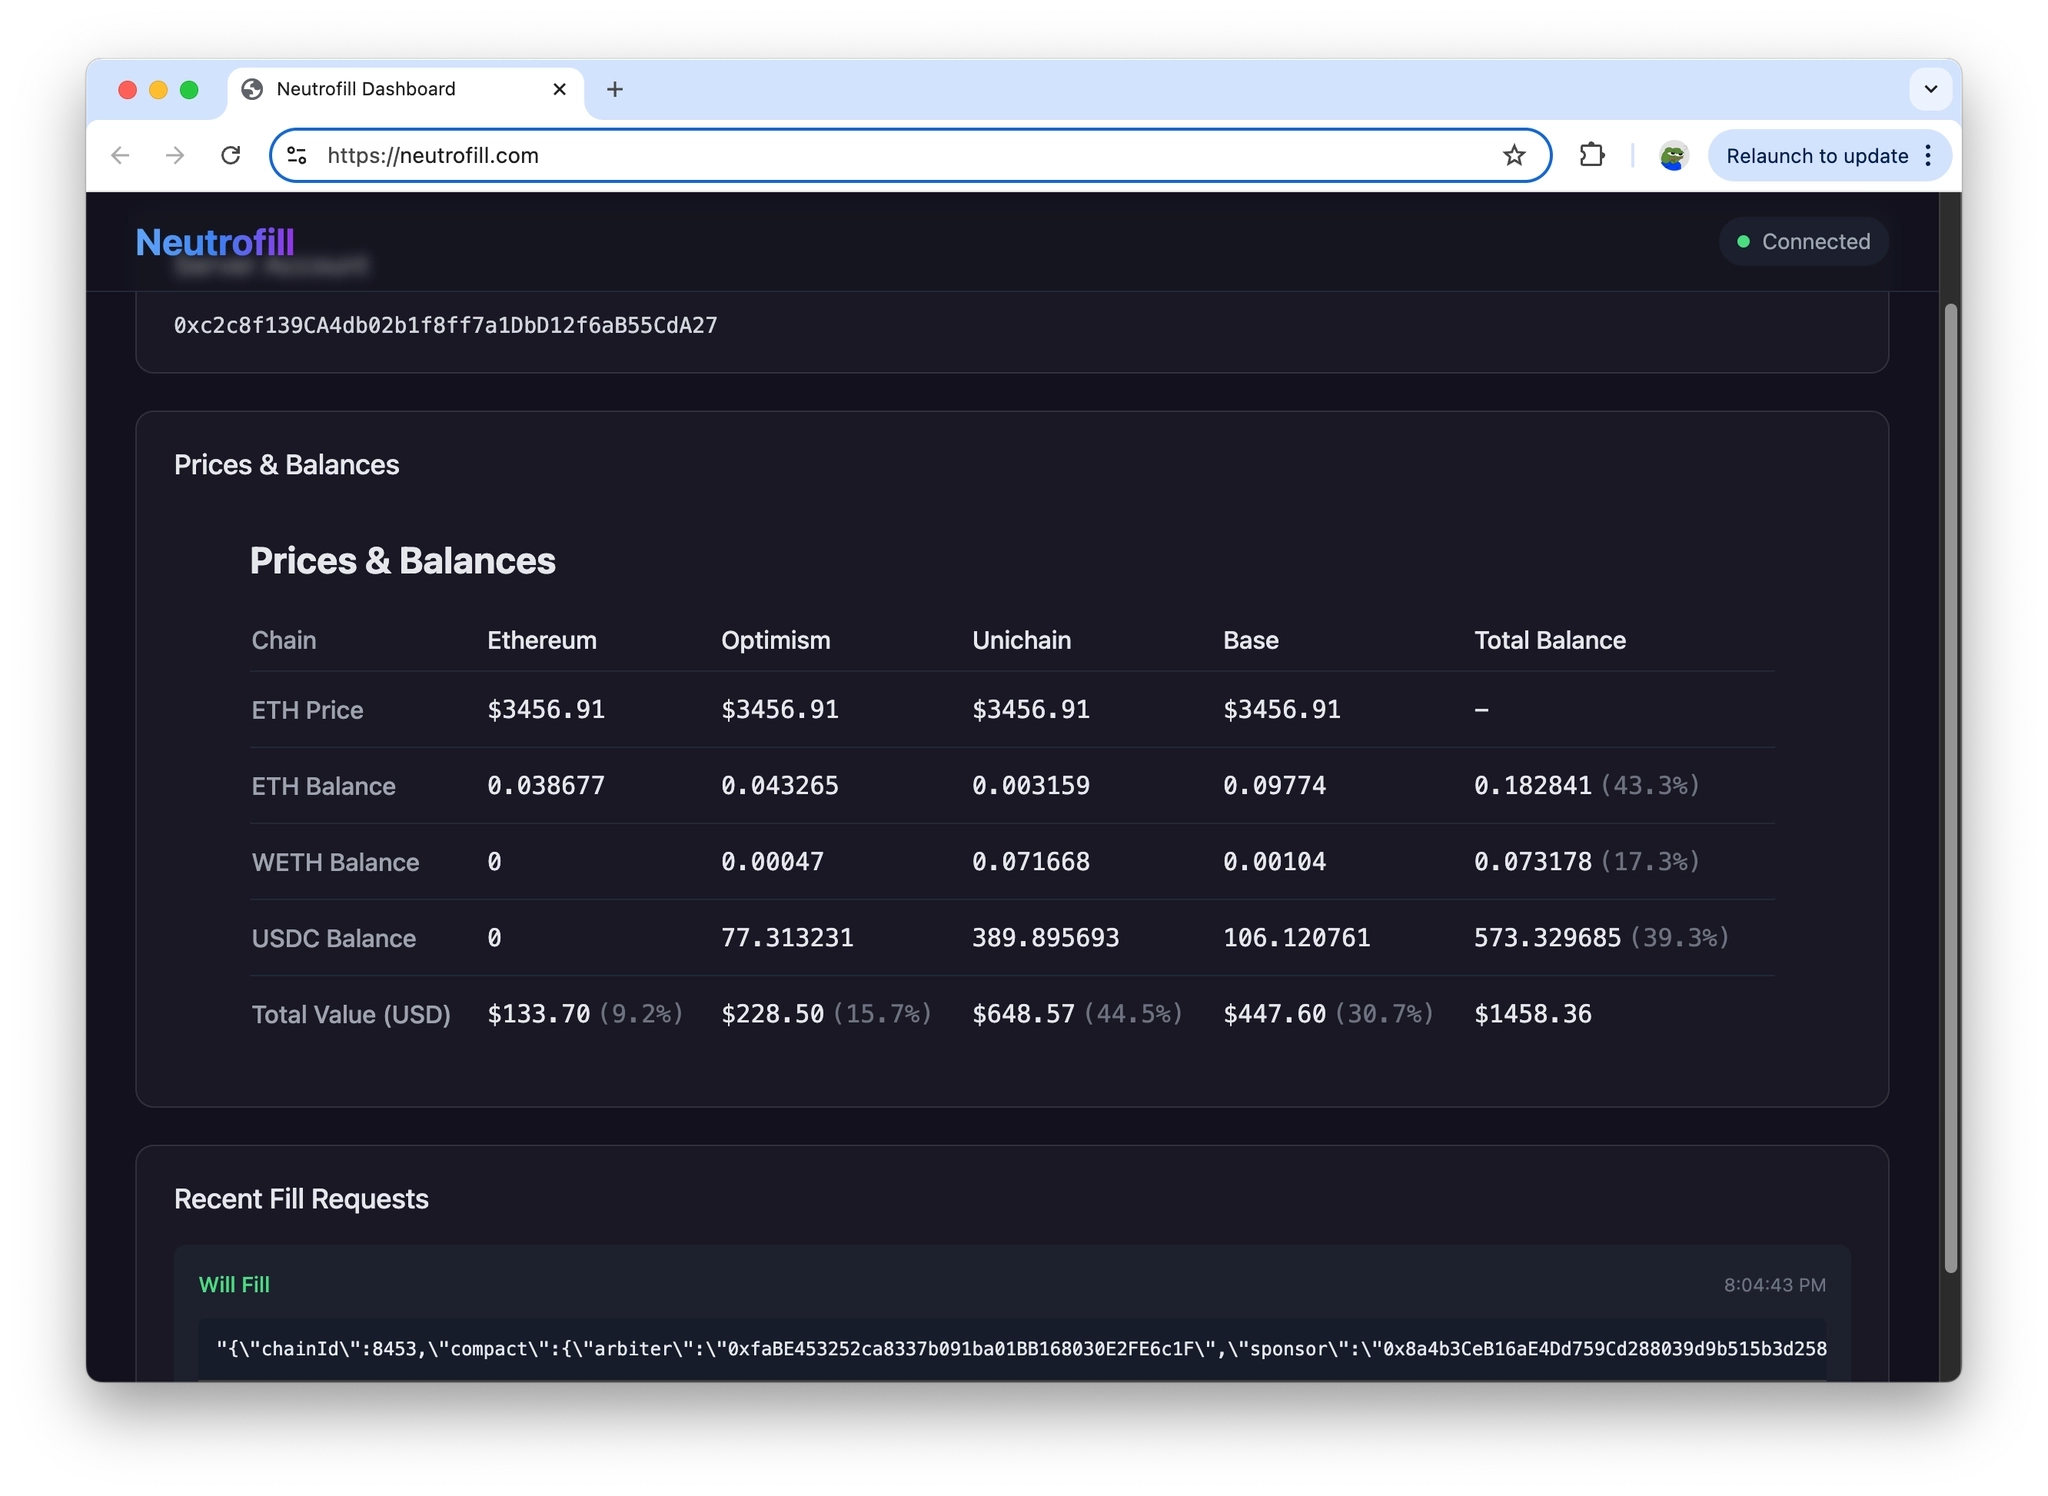Open a new tab with plus
This screenshot has width=2048, height=1496.
pos(615,89)
